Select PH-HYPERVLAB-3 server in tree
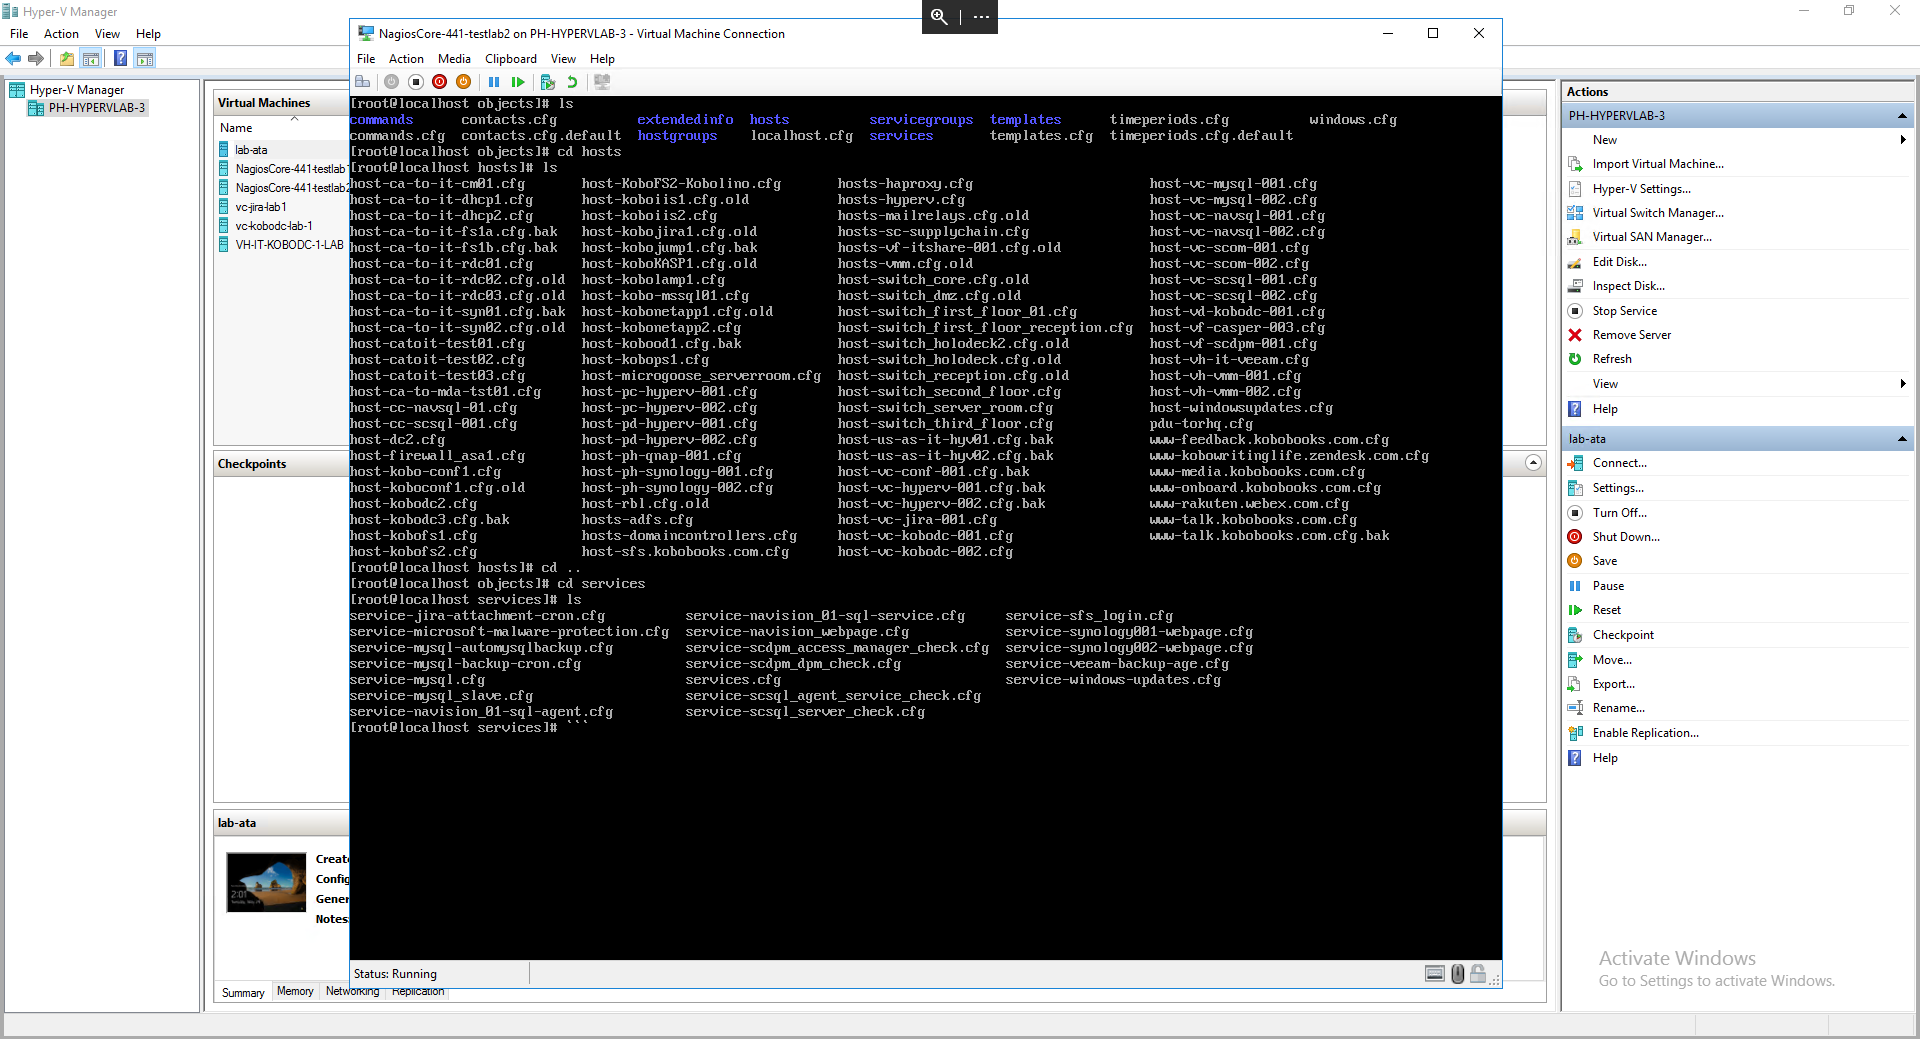1920x1039 pixels. coord(97,108)
